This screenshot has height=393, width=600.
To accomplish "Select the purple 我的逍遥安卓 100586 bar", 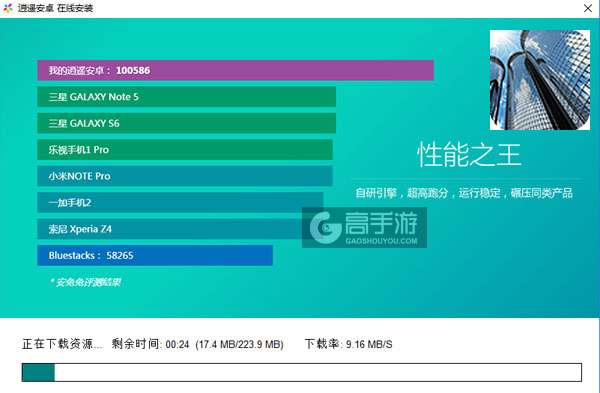I will pos(235,70).
